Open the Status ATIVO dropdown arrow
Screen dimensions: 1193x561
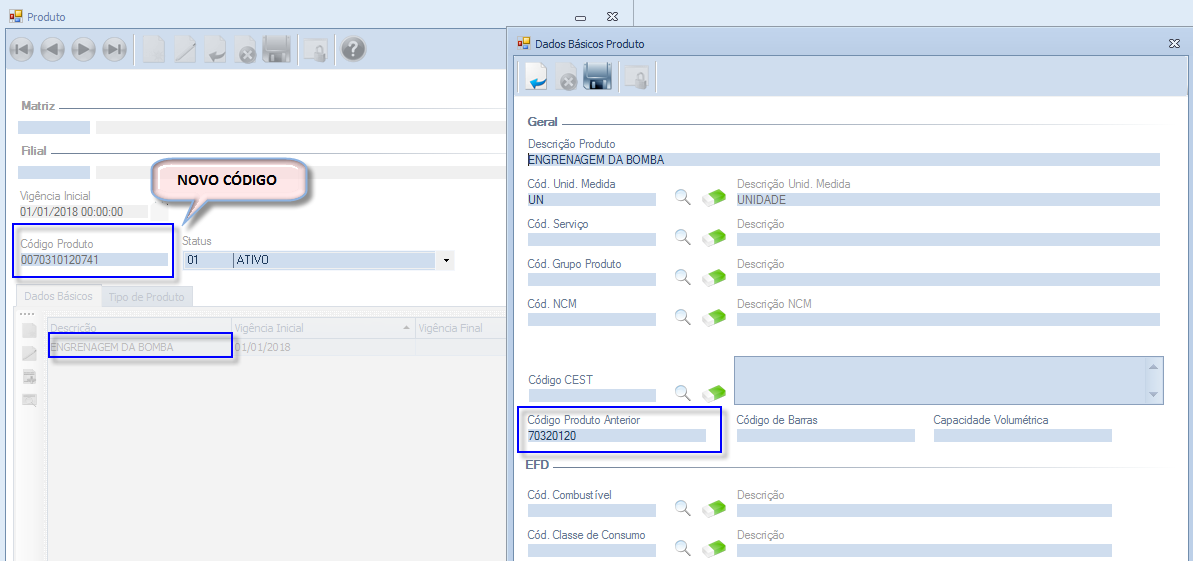coord(446,260)
